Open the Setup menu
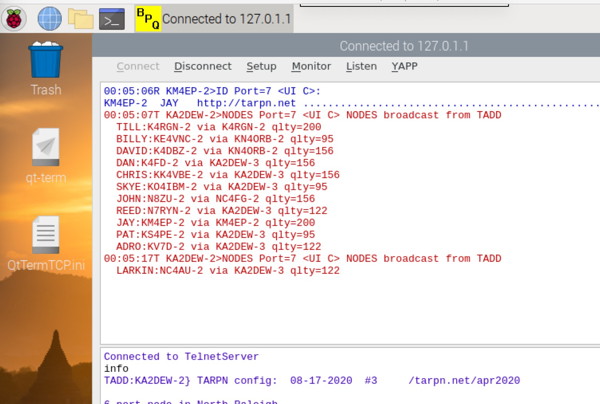This screenshot has height=404, width=600. pos(261,66)
